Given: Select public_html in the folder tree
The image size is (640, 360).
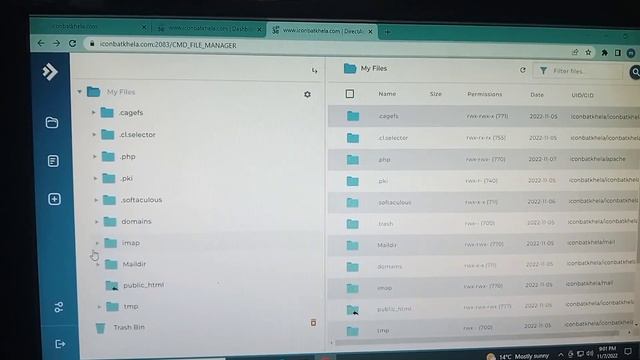Looking at the screenshot, I should [143, 285].
